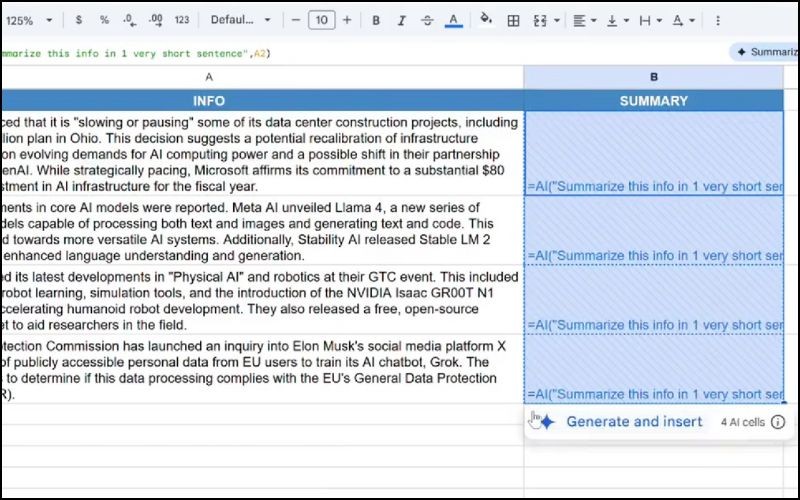Increase font size with plus button
This screenshot has height=500, width=800.
[x=347, y=20]
